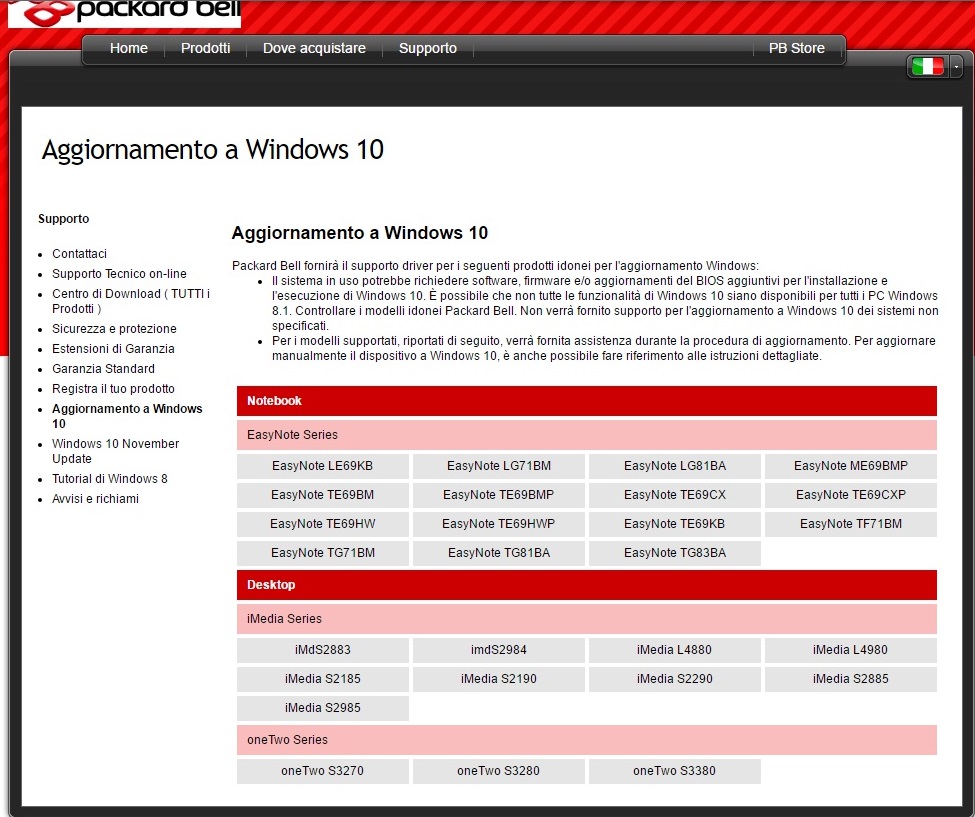Open the language dropdown arrow beside flag
Viewport: 975px width, 817px height.
coord(957,66)
